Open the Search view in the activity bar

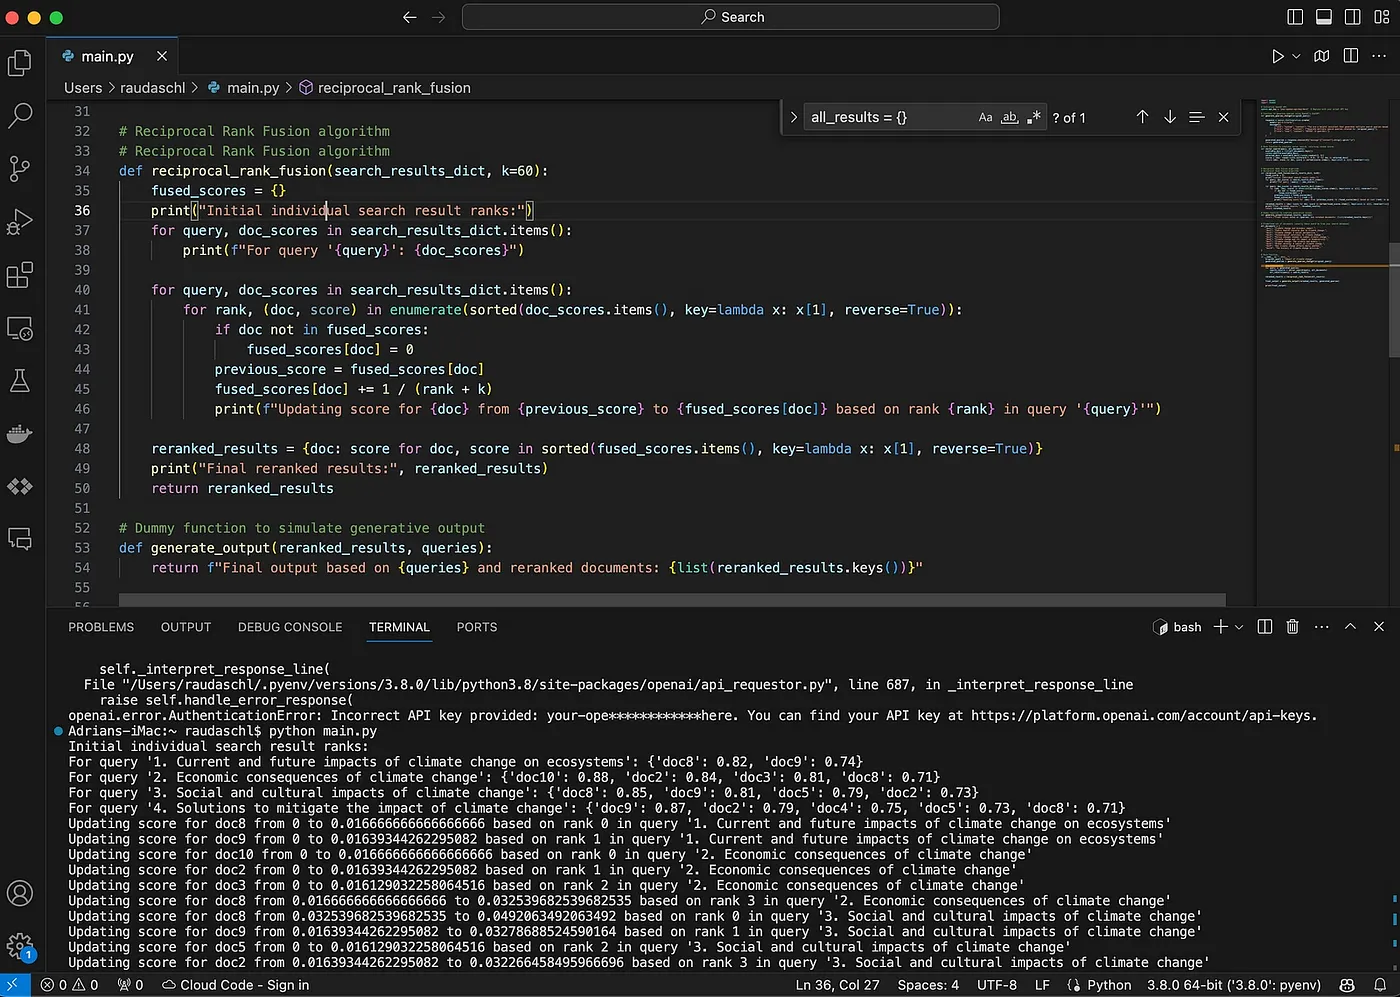(20, 116)
